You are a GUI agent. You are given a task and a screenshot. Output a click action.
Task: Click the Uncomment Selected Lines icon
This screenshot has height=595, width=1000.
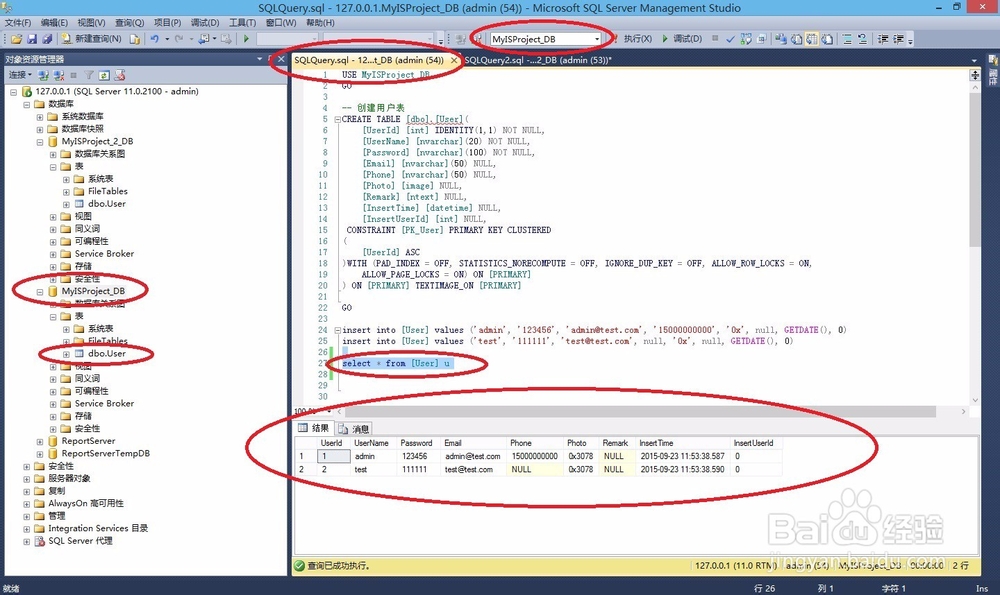862,39
